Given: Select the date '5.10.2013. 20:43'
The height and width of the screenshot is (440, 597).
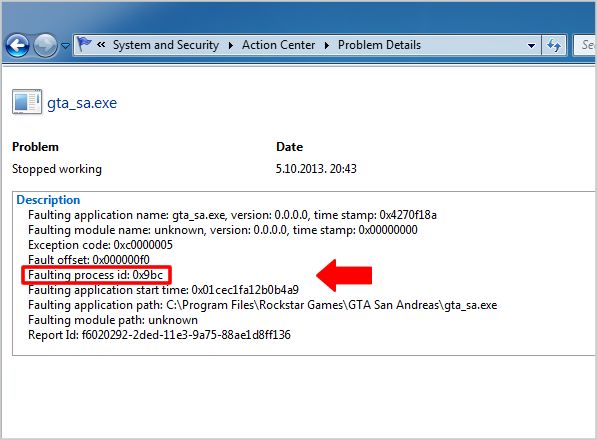Looking at the screenshot, I should [316, 169].
